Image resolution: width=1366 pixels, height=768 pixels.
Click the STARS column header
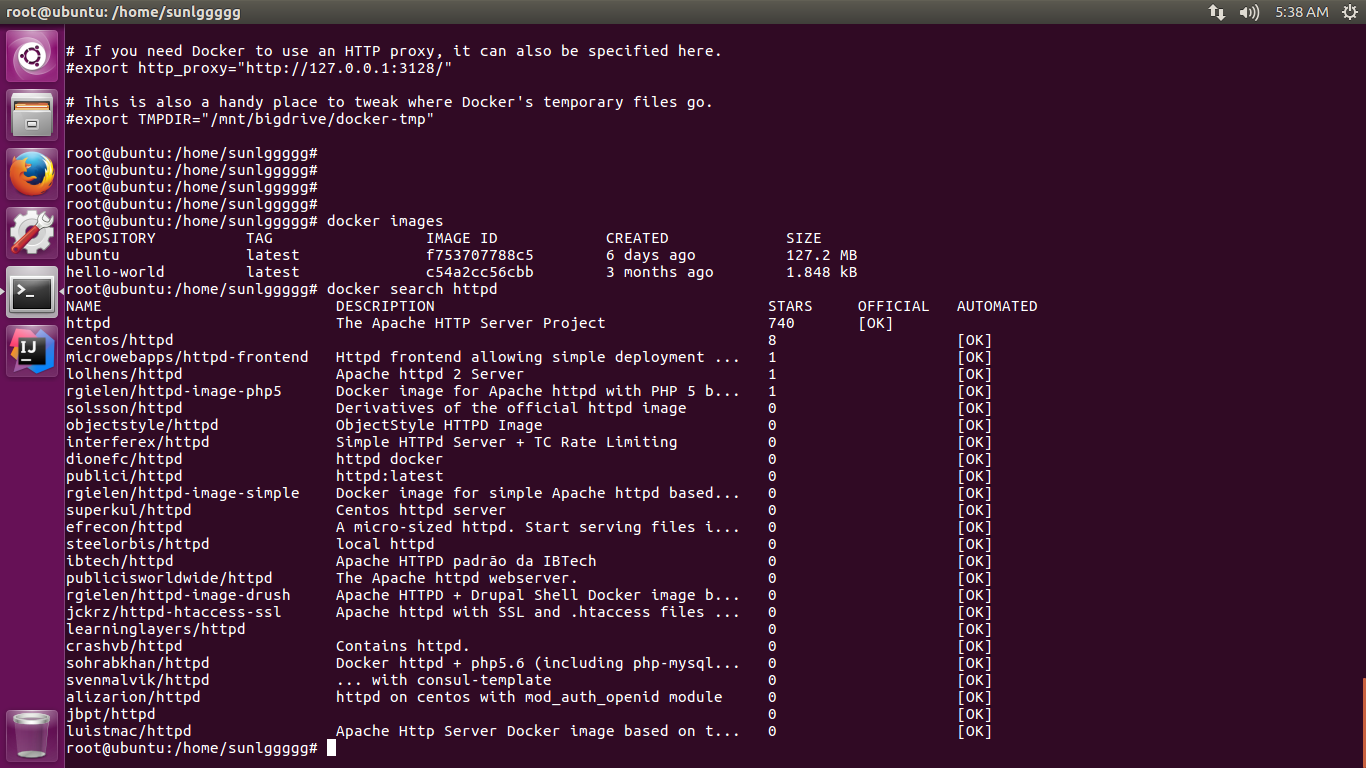click(x=790, y=306)
